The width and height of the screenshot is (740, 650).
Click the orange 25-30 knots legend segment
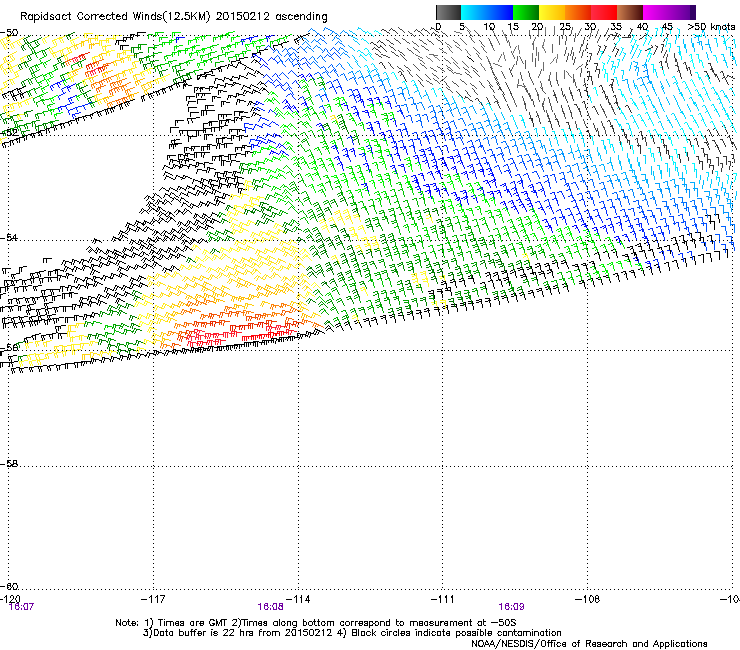point(578,12)
